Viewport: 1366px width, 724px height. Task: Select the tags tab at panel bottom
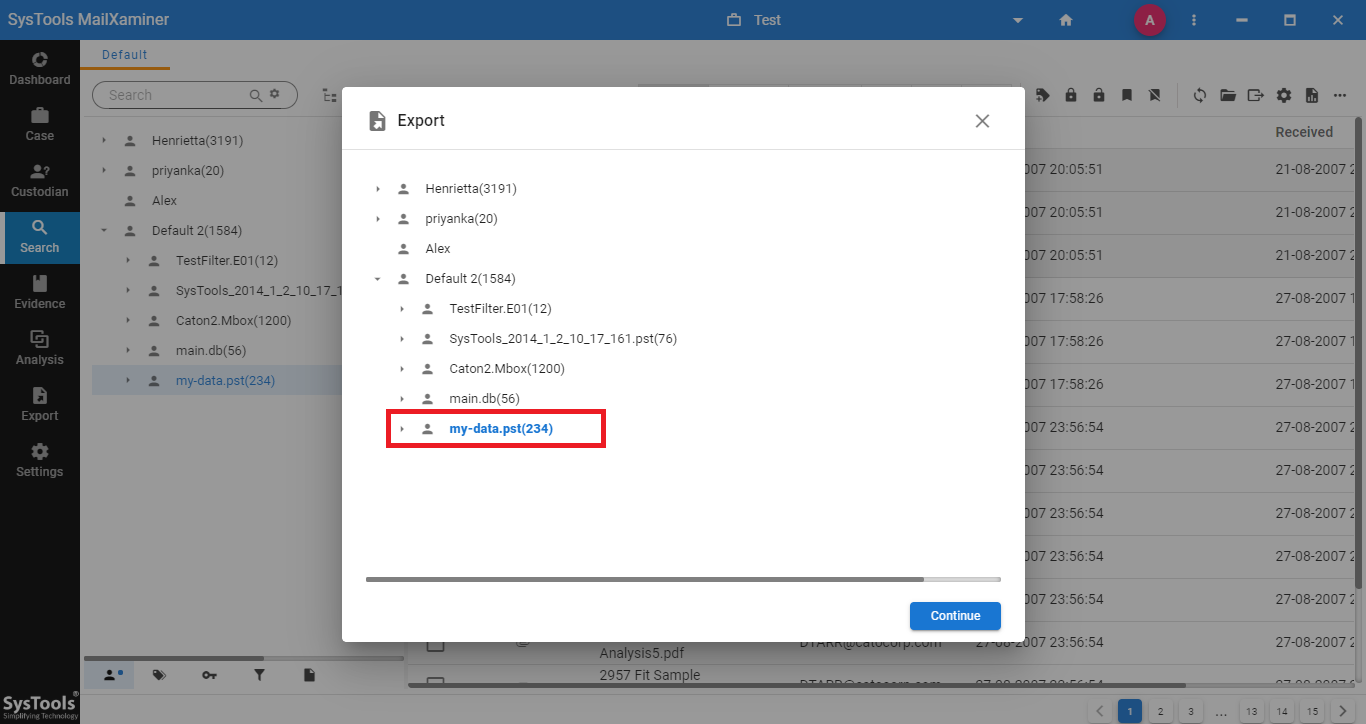click(159, 676)
